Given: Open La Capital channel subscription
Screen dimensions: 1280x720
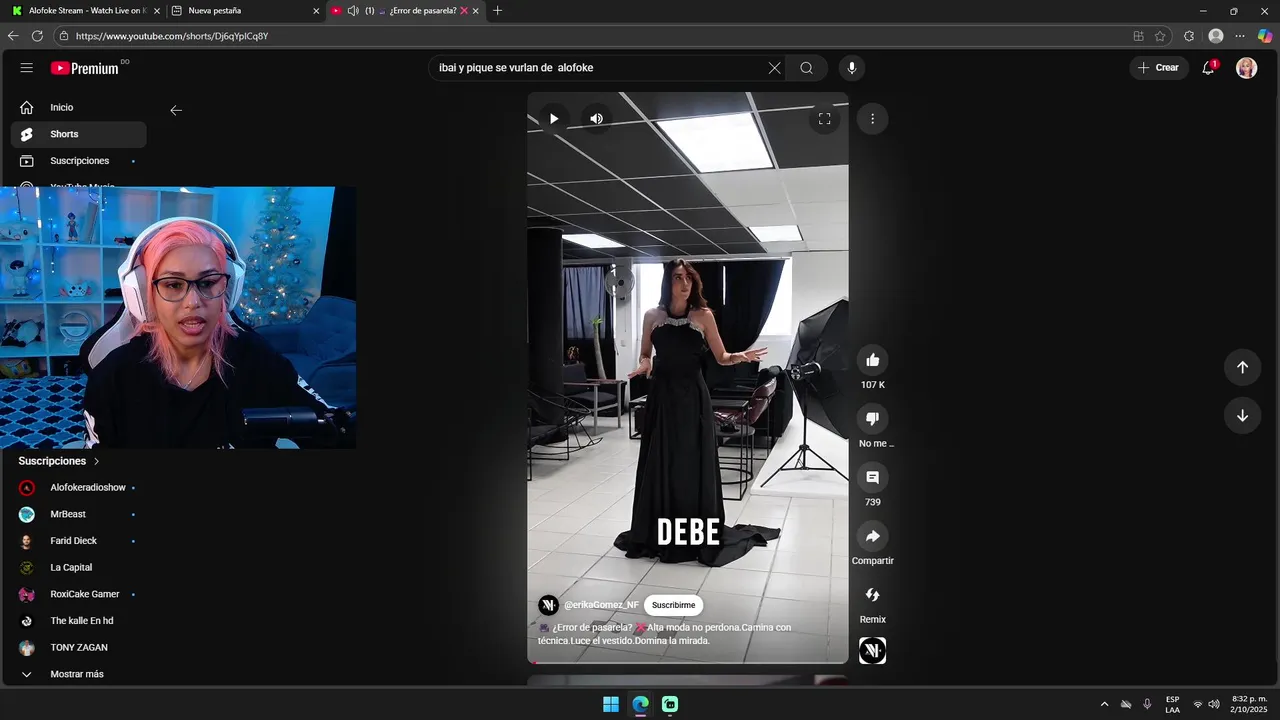Looking at the screenshot, I should pos(78,568).
